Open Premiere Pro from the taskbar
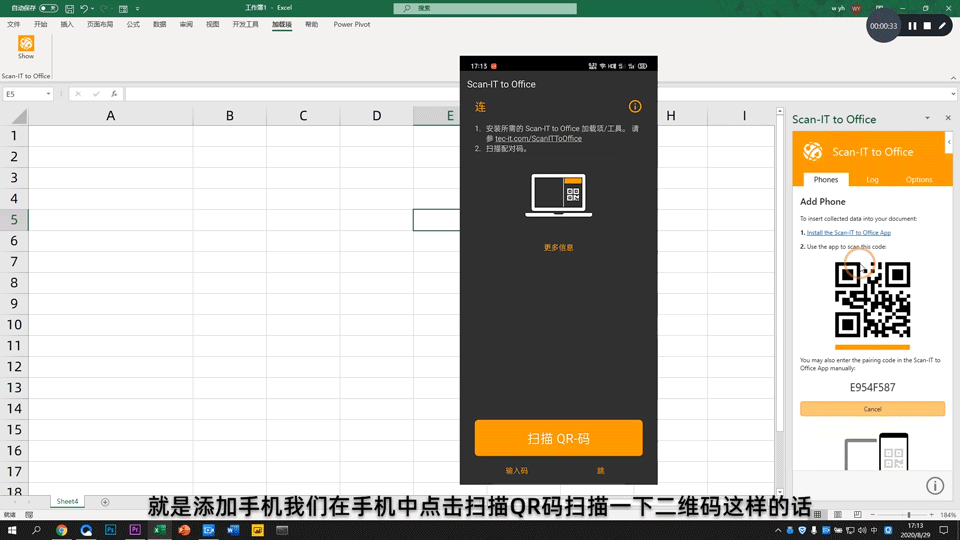 tap(135, 530)
